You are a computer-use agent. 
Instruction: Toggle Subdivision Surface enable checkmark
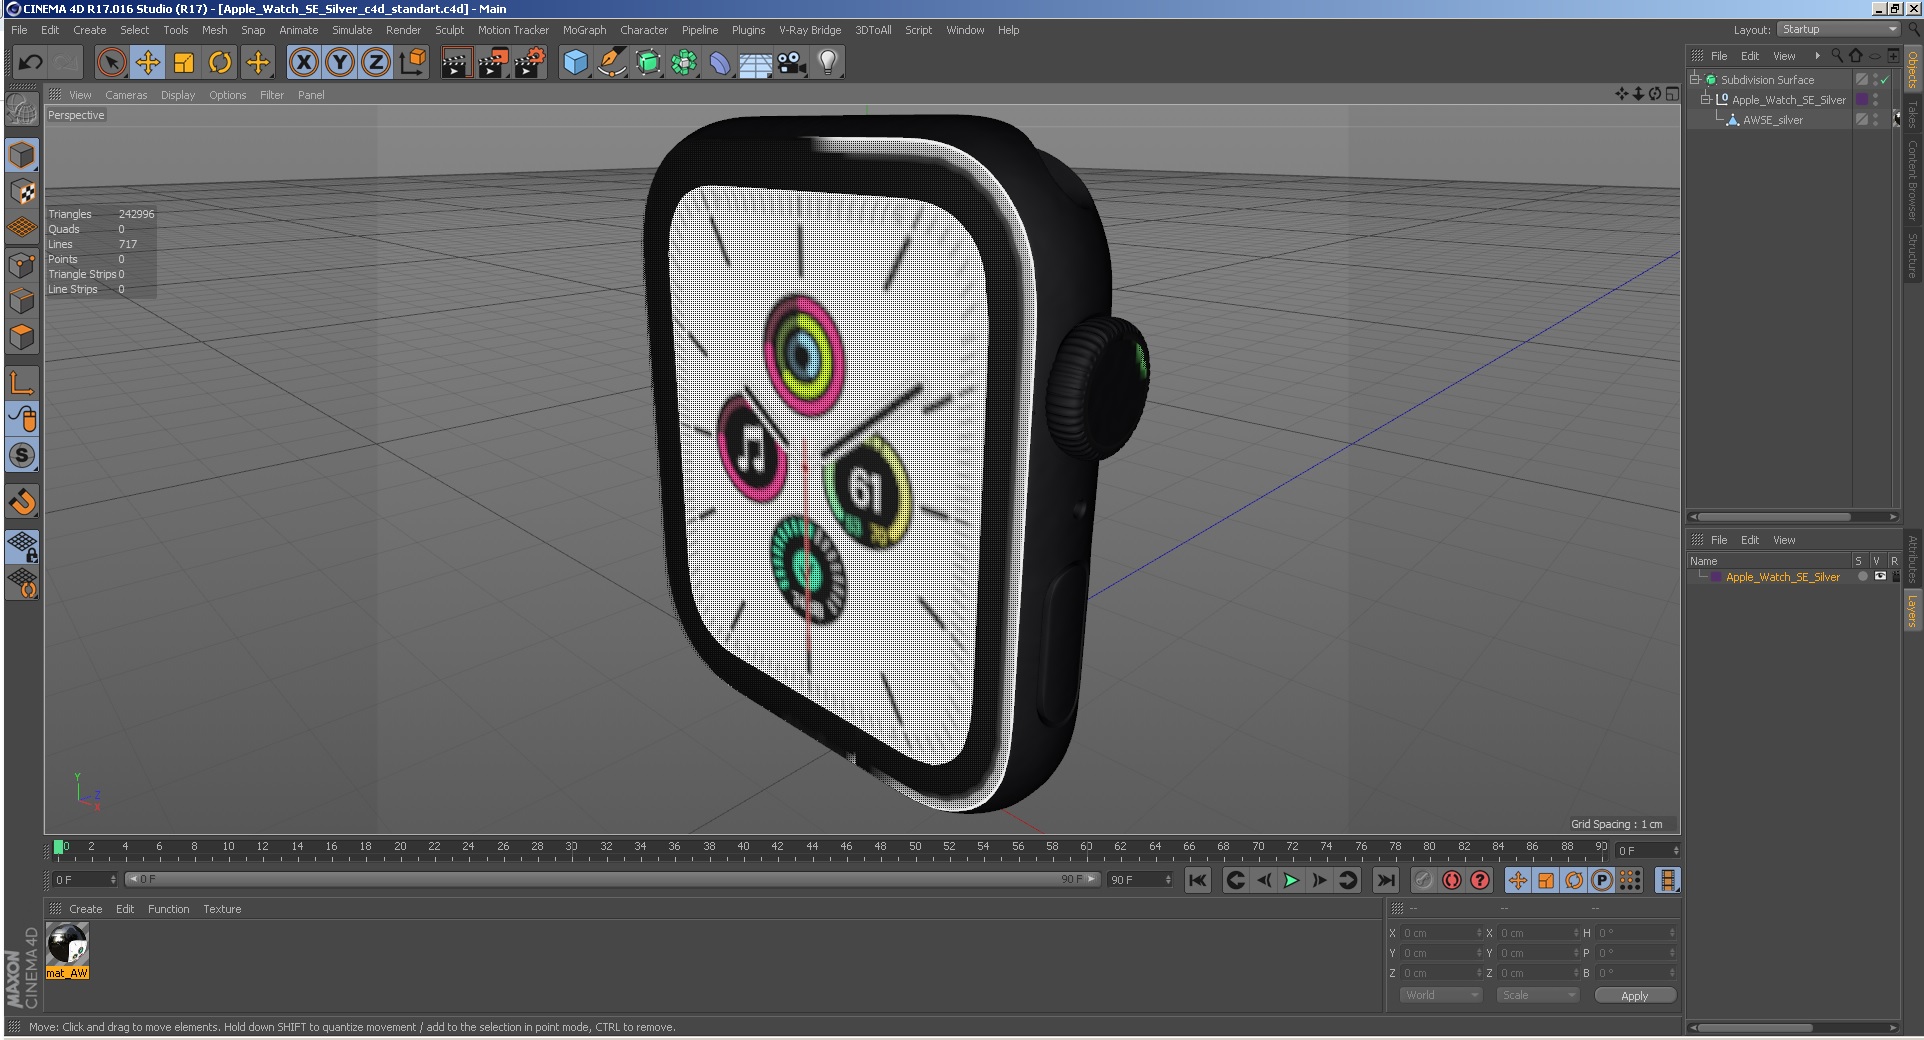tap(1884, 80)
